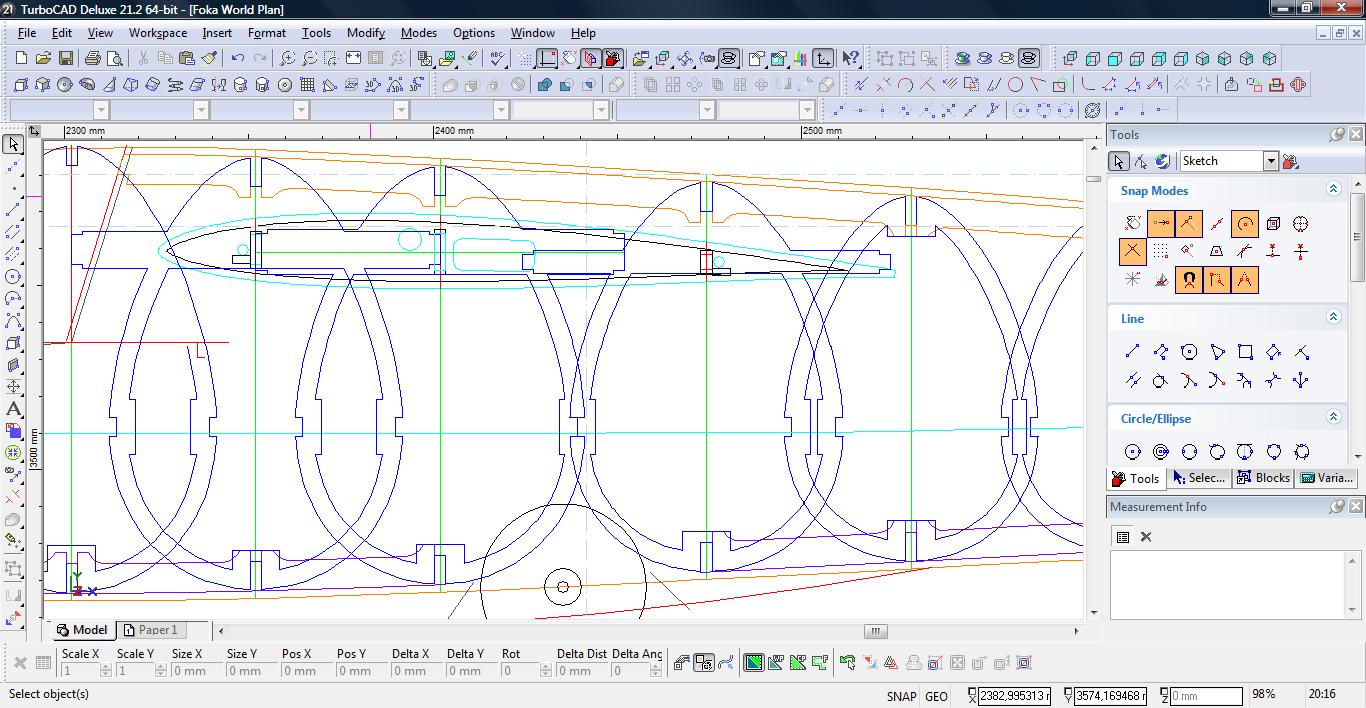Click the Print icon in toolbar
The height and width of the screenshot is (708, 1366).
93,59
